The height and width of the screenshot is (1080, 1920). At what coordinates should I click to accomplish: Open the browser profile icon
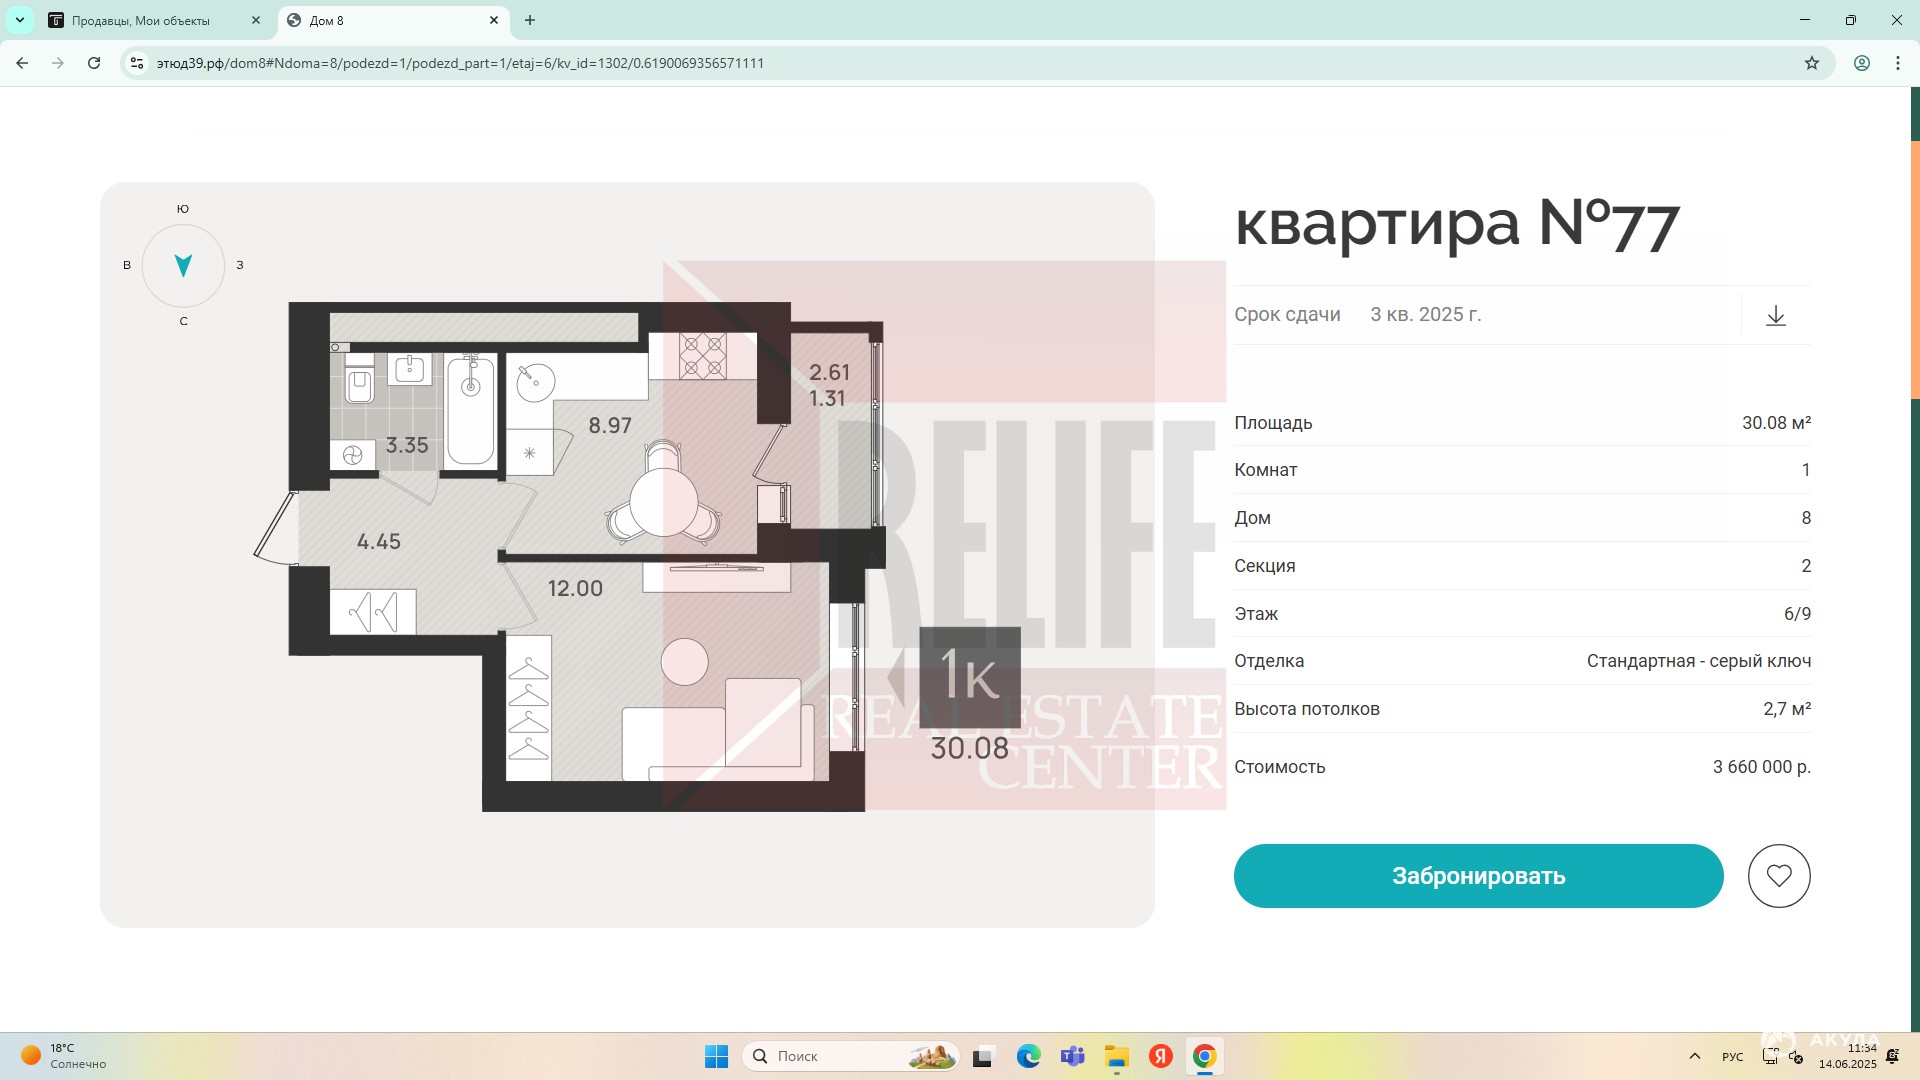pyautogui.click(x=1862, y=63)
